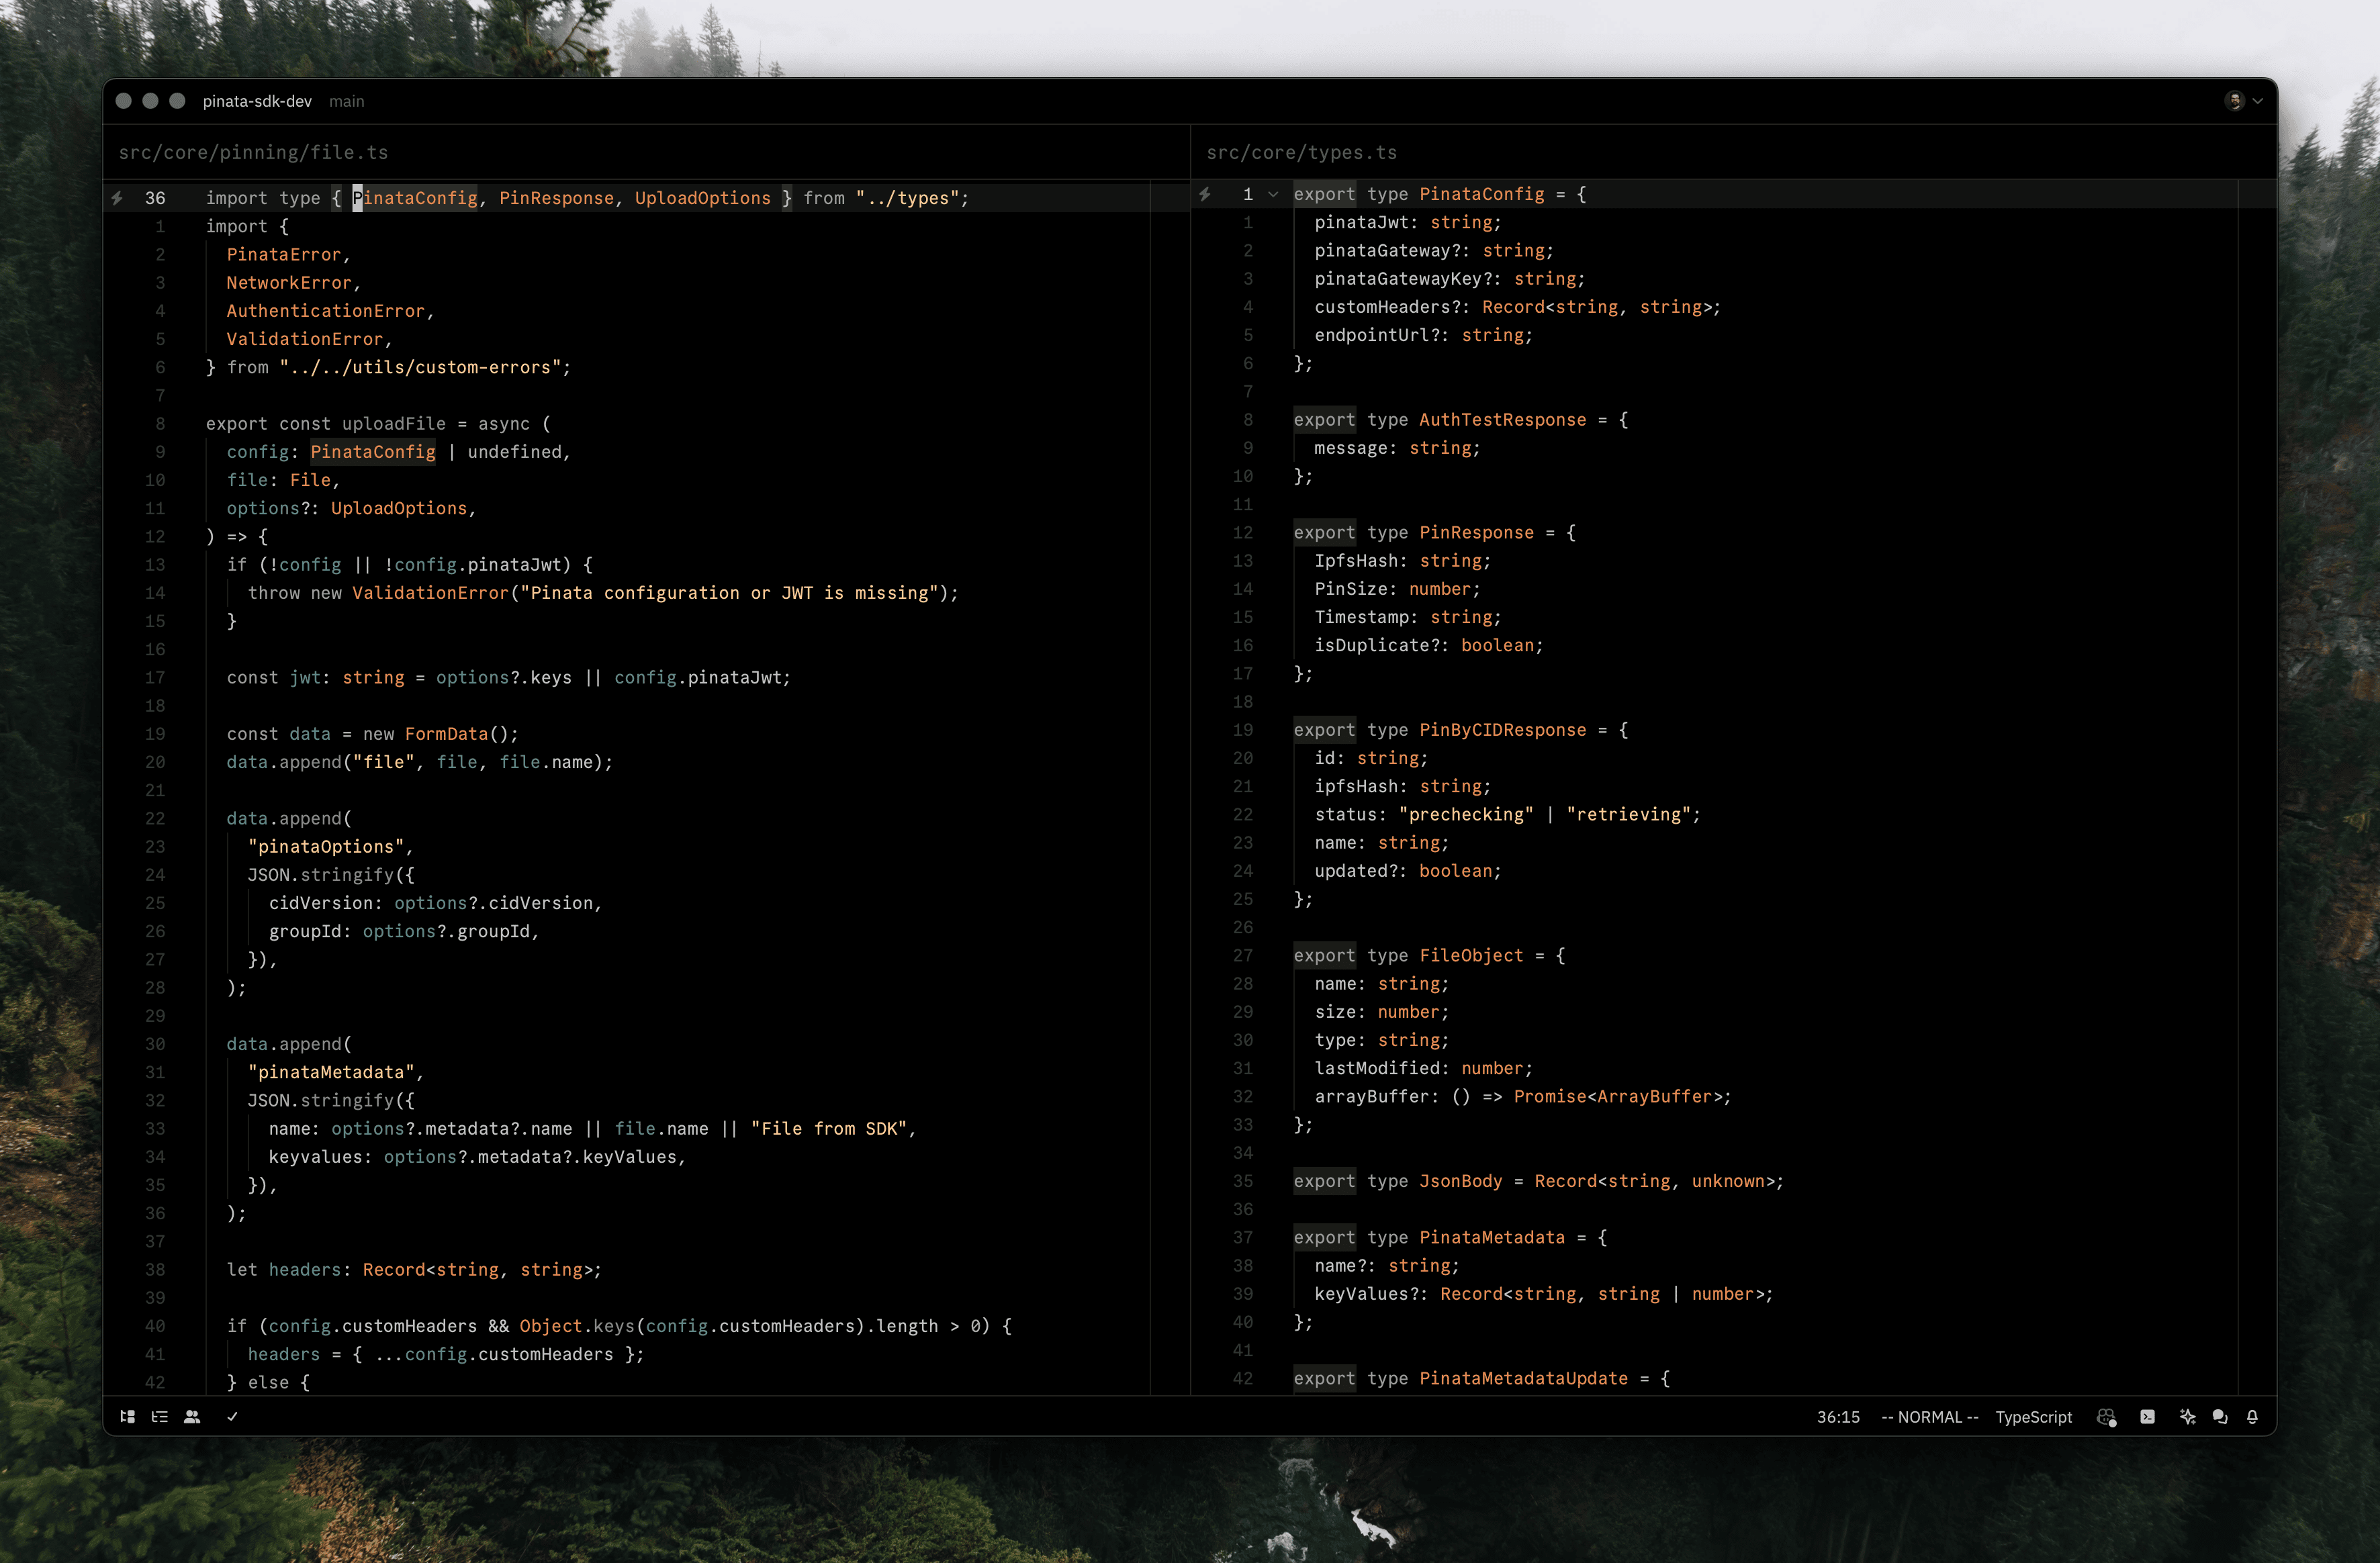Toggle the outline panel icon
The image size is (2380, 1563).
[159, 1416]
